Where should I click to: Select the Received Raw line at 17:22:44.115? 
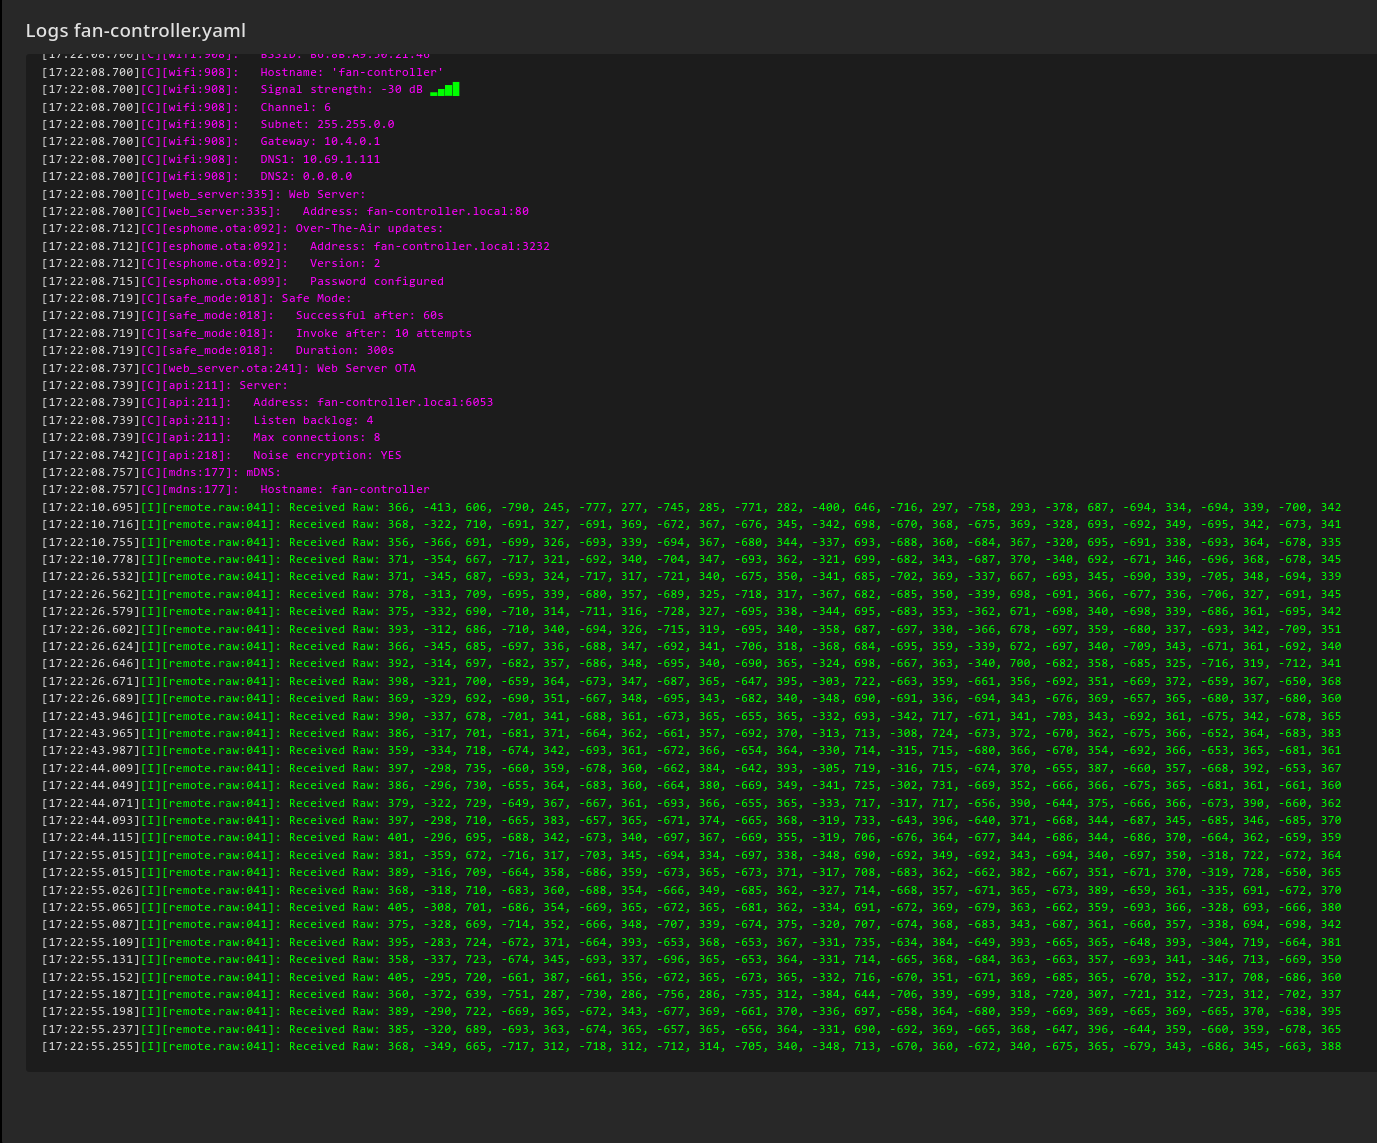692,837
